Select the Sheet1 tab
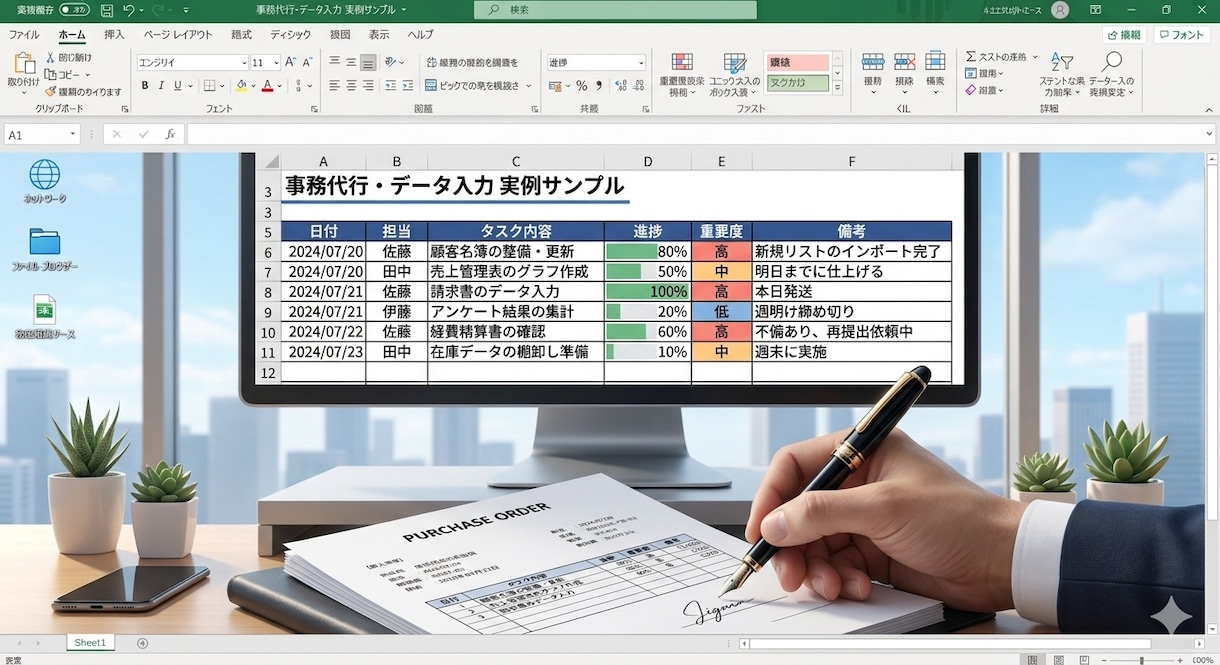The width and height of the screenshot is (1220, 665). click(x=90, y=642)
